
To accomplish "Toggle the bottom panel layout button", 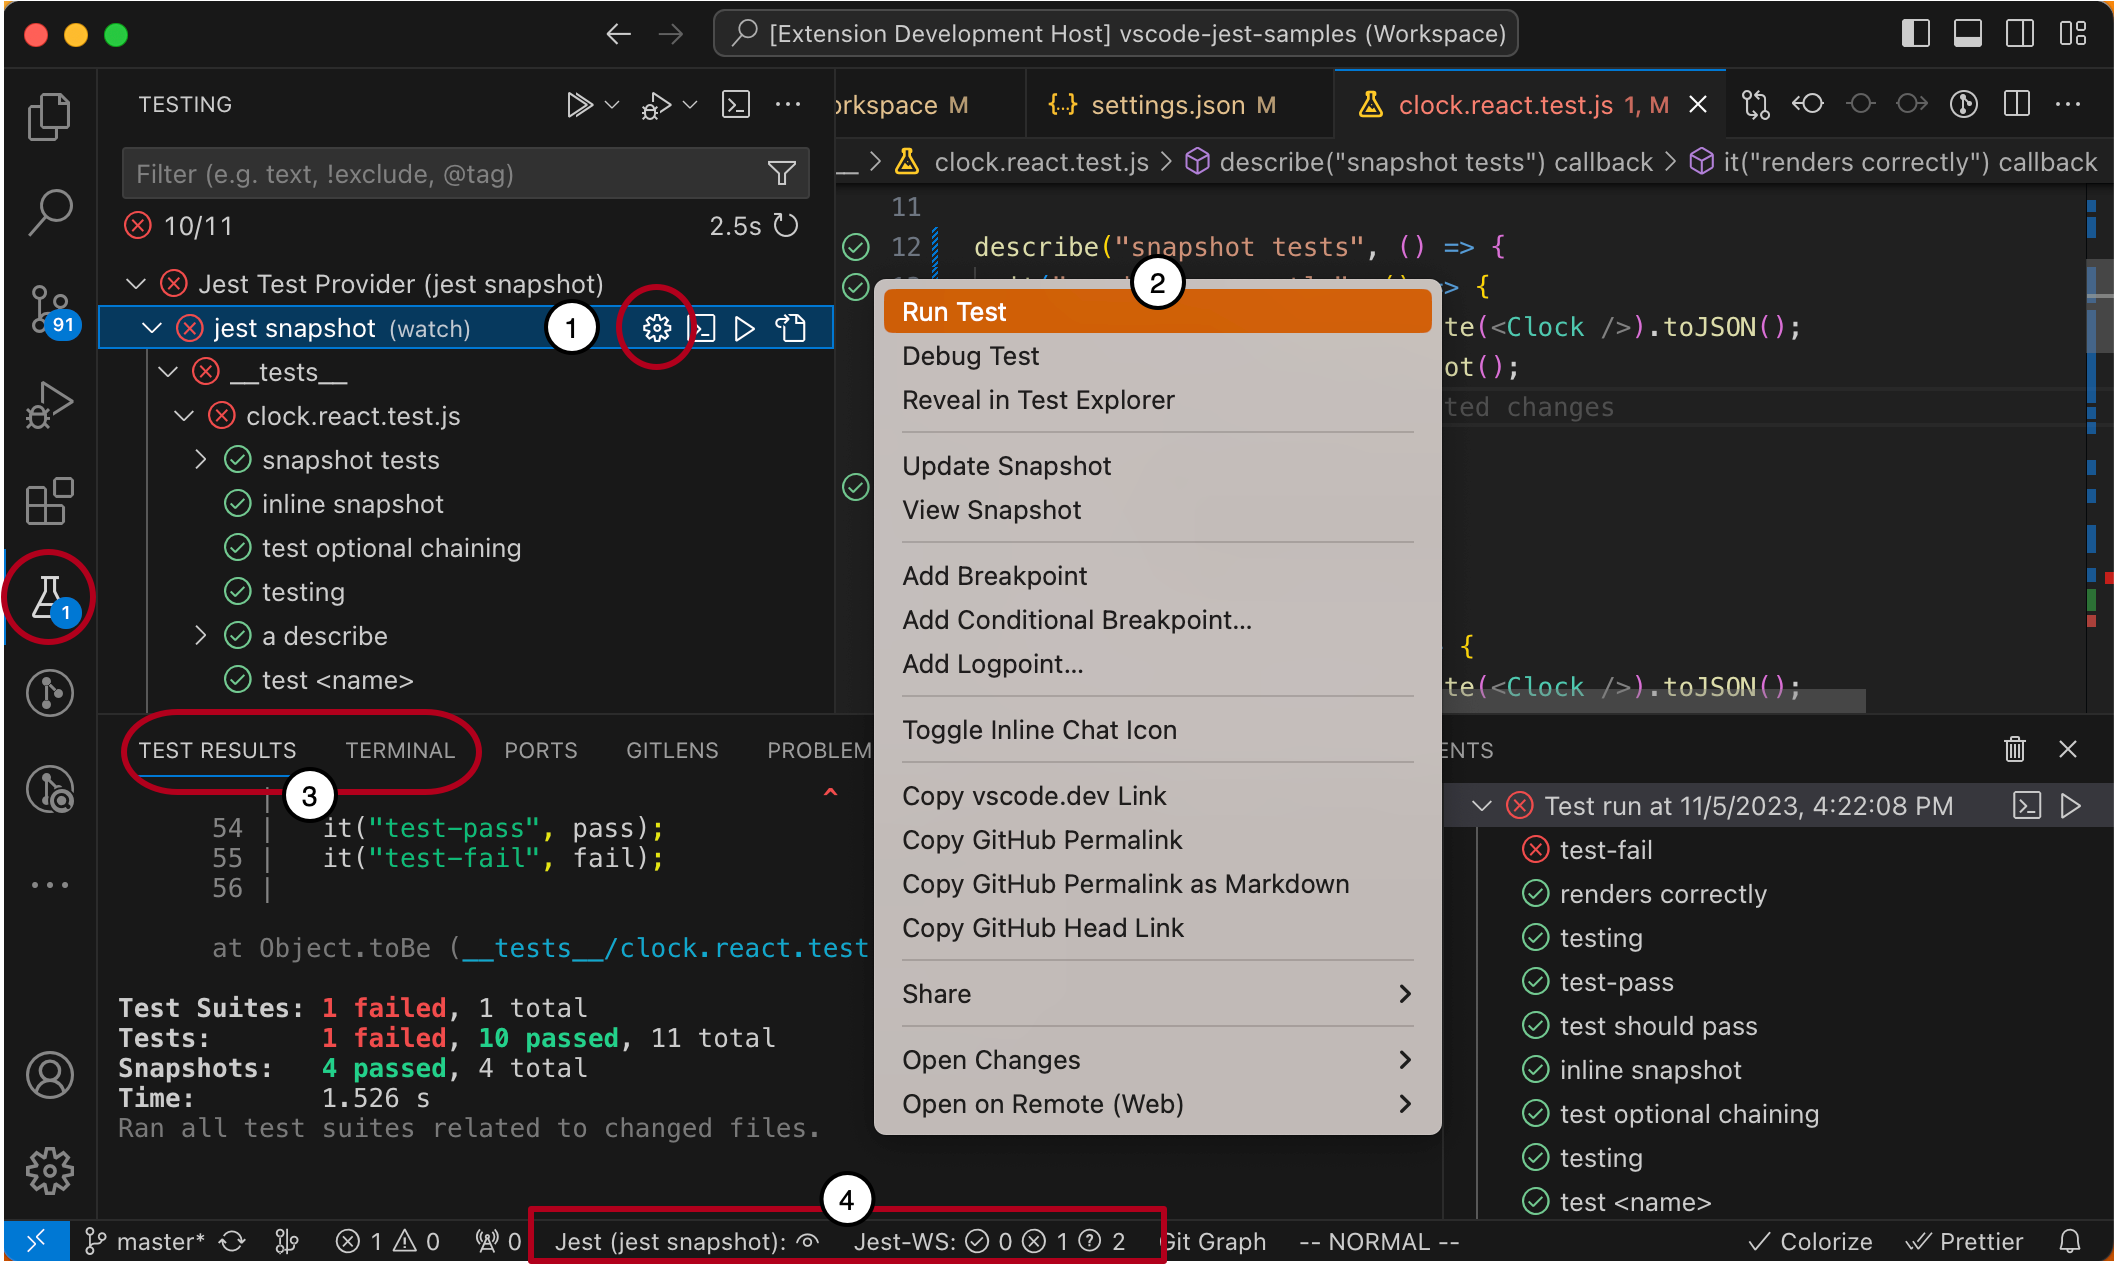I will pos(1967,34).
